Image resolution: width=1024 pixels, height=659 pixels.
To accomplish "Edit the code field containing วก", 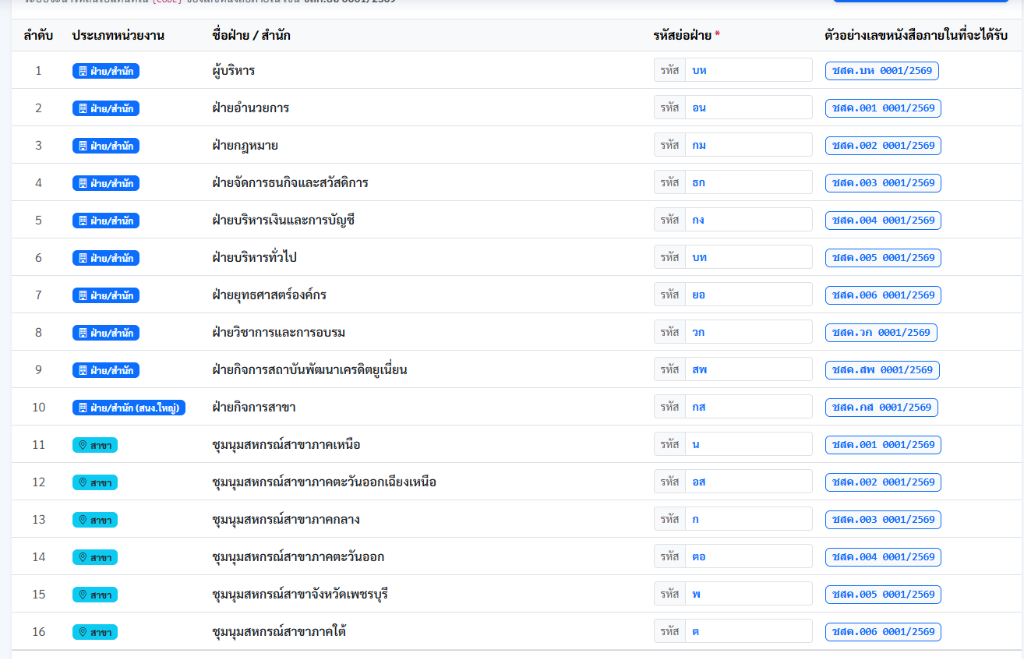I will (748, 332).
